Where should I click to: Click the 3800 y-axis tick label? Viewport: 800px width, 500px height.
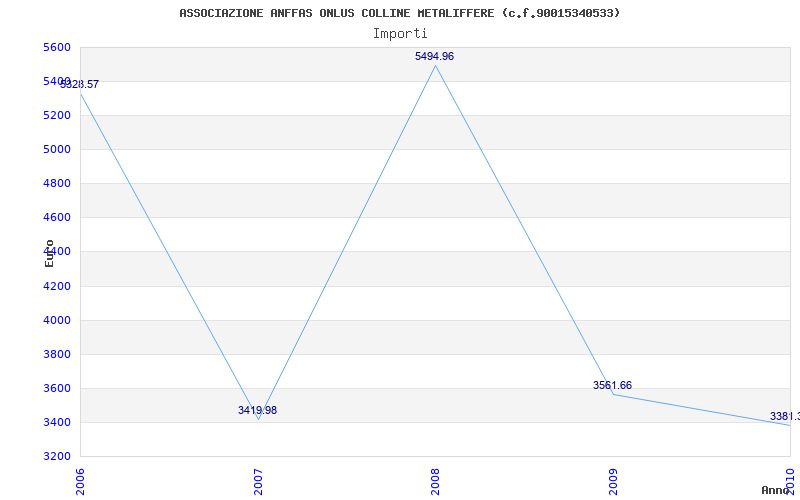pyautogui.click(x=57, y=354)
